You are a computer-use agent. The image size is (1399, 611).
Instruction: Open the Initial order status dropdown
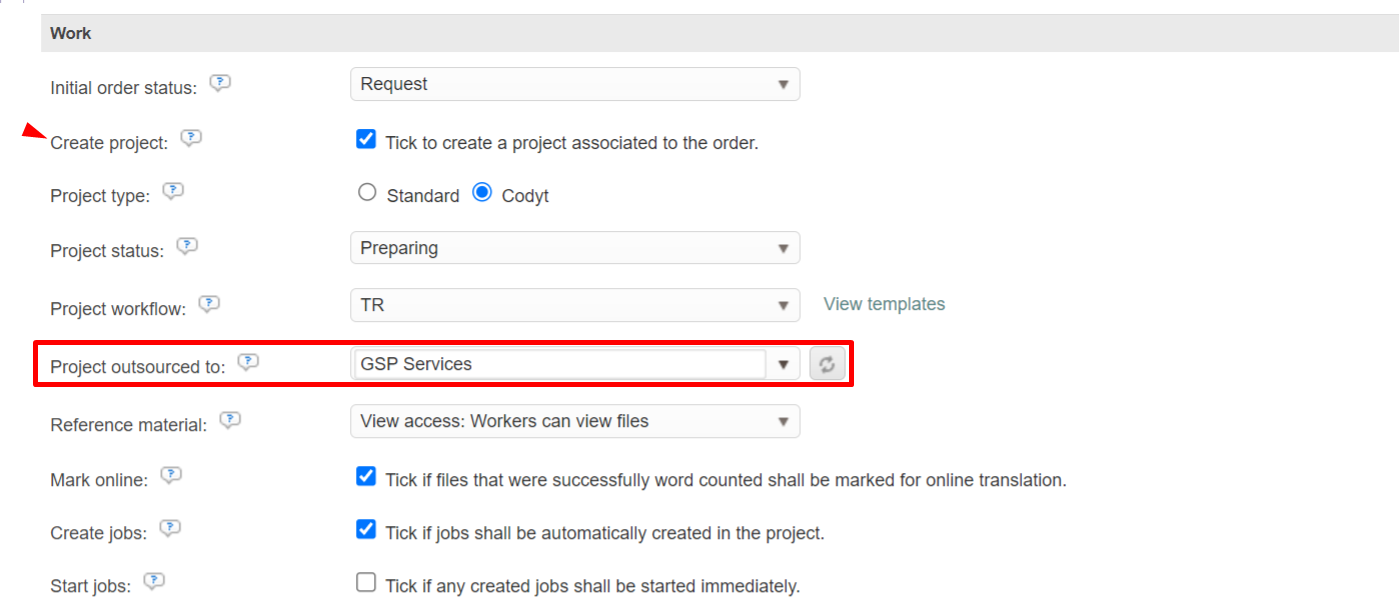[x=574, y=85]
